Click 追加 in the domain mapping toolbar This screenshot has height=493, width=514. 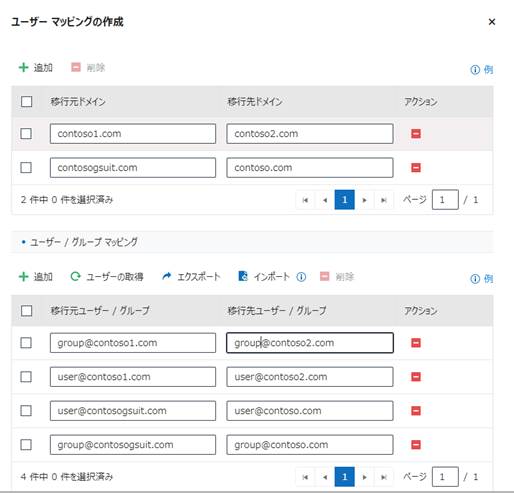coord(36,68)
